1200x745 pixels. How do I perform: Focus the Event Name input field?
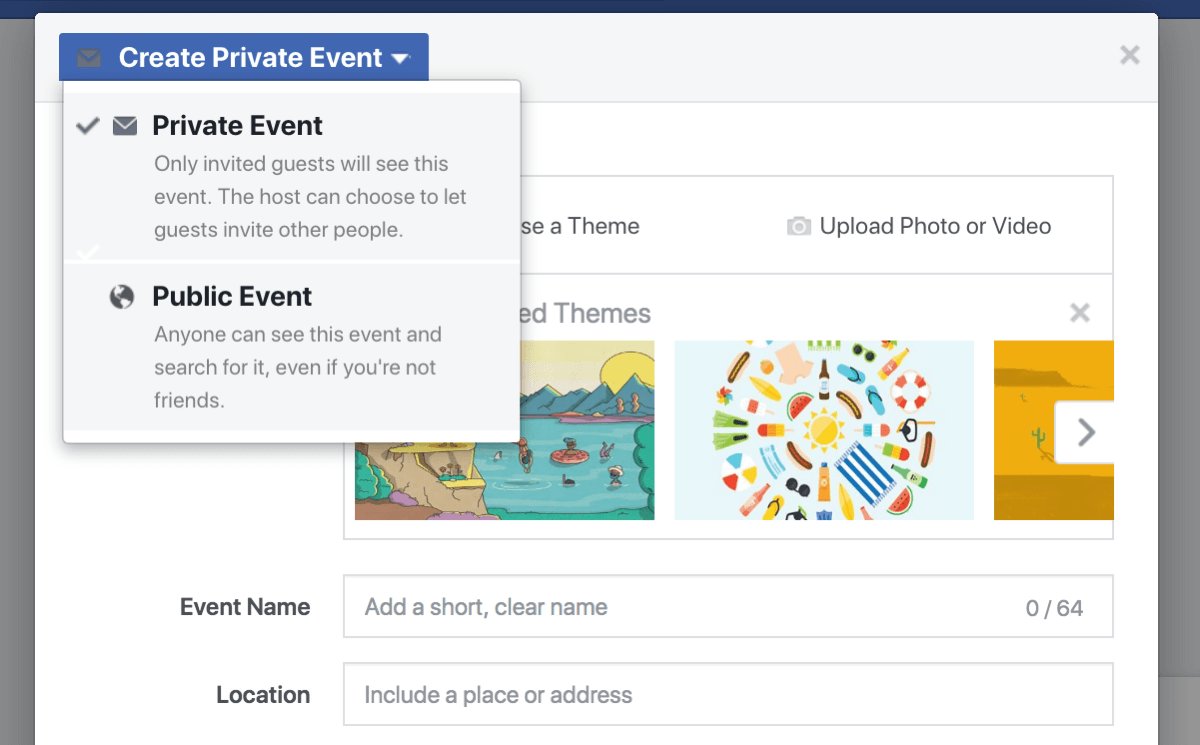pos(728,606)
